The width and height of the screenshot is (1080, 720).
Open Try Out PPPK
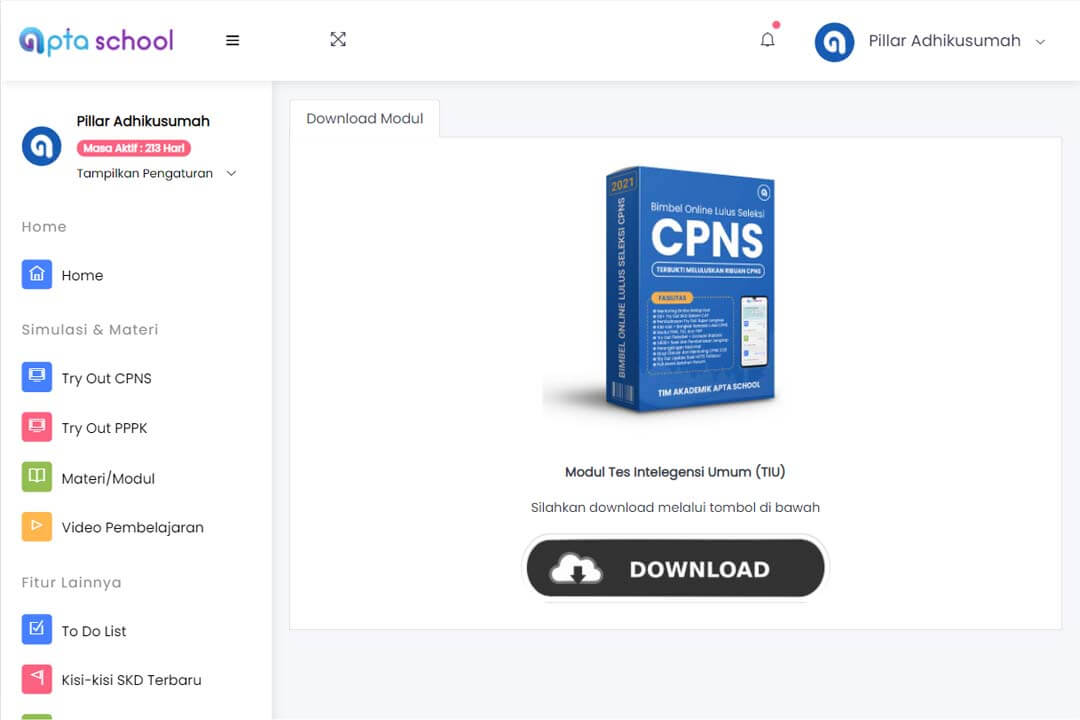pyautogui.click(x=104, y=428)
